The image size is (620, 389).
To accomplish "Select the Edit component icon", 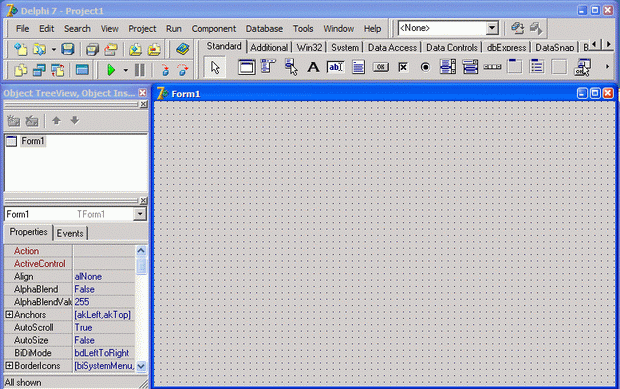I will (336, 67).
